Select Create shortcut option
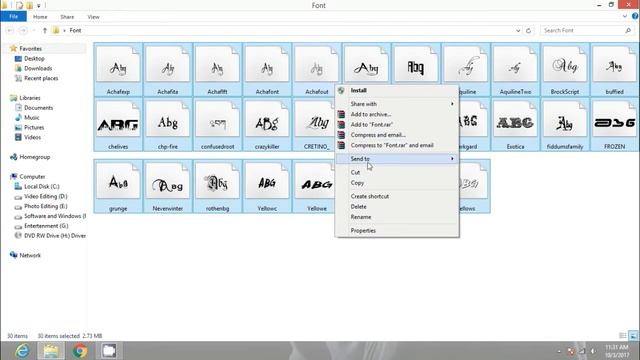The image size is (640, 360). pos(397,196)
